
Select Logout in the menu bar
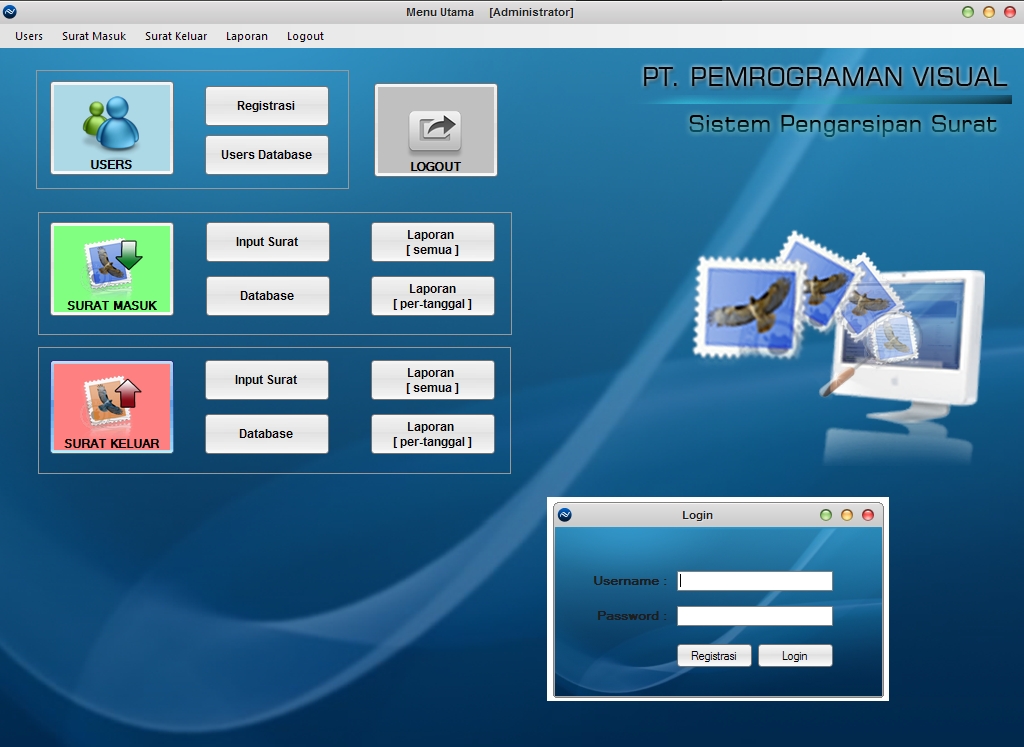(x=305, y=36)
